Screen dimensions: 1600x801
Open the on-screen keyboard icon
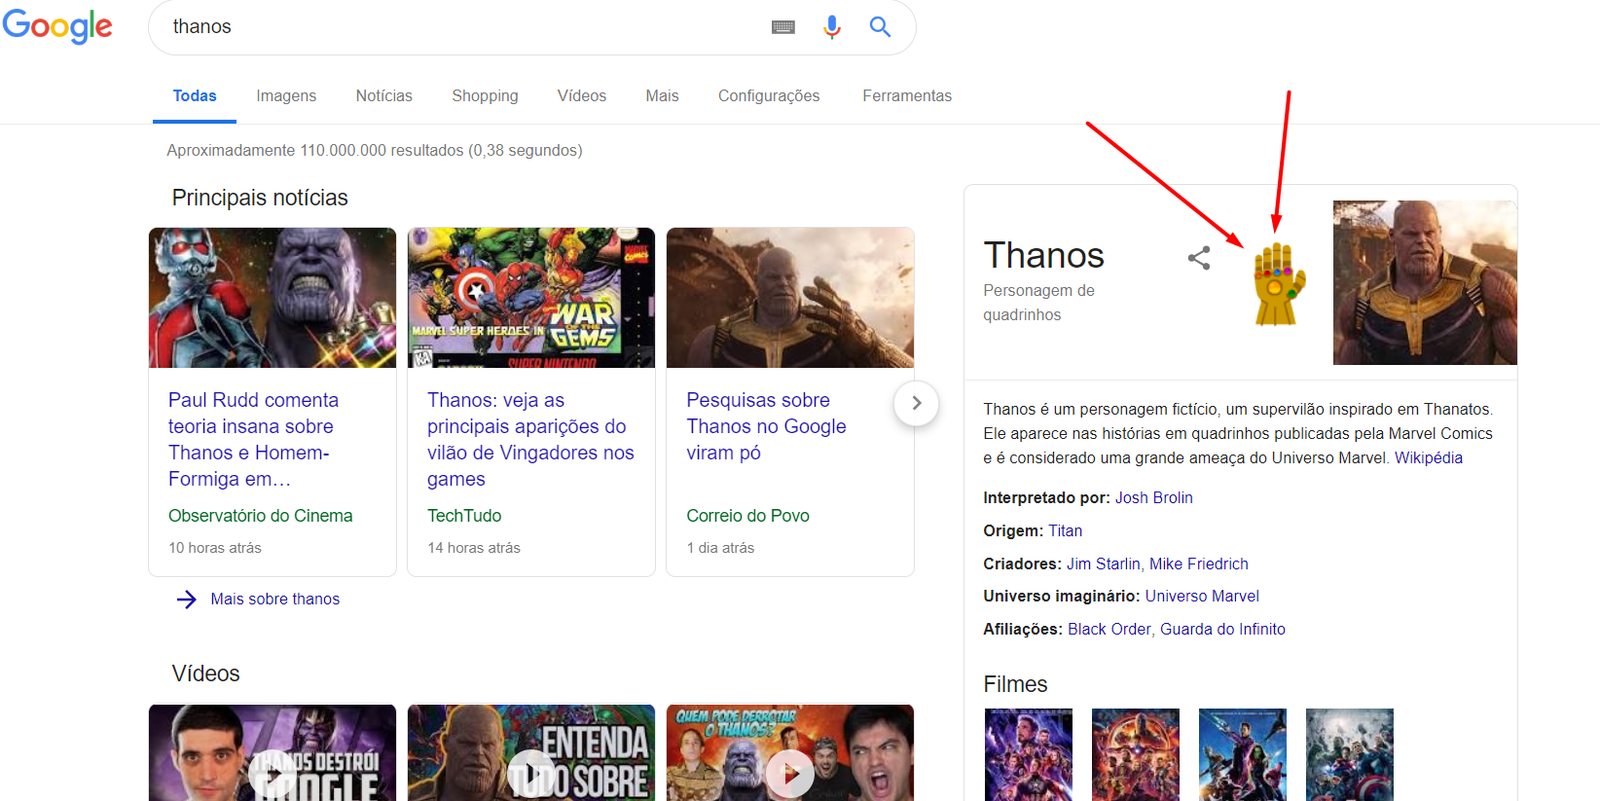[783, 27]
